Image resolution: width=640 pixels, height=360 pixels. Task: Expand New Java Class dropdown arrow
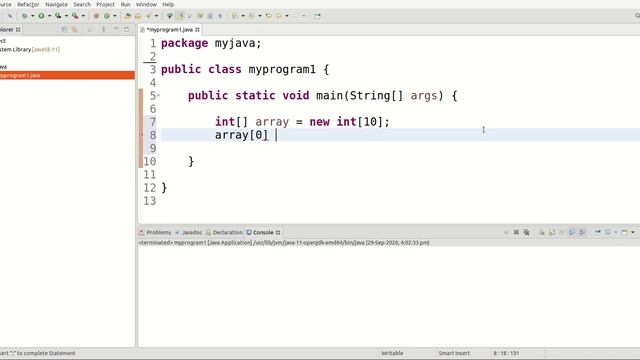(115, 16)
